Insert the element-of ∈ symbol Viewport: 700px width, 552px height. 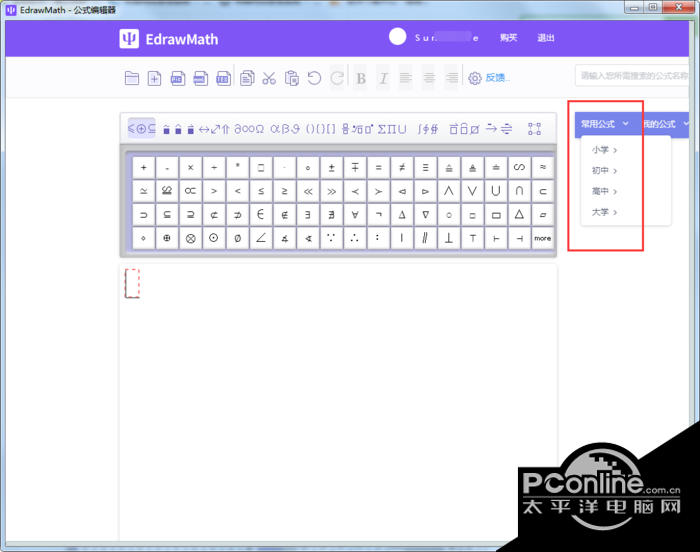261,215
